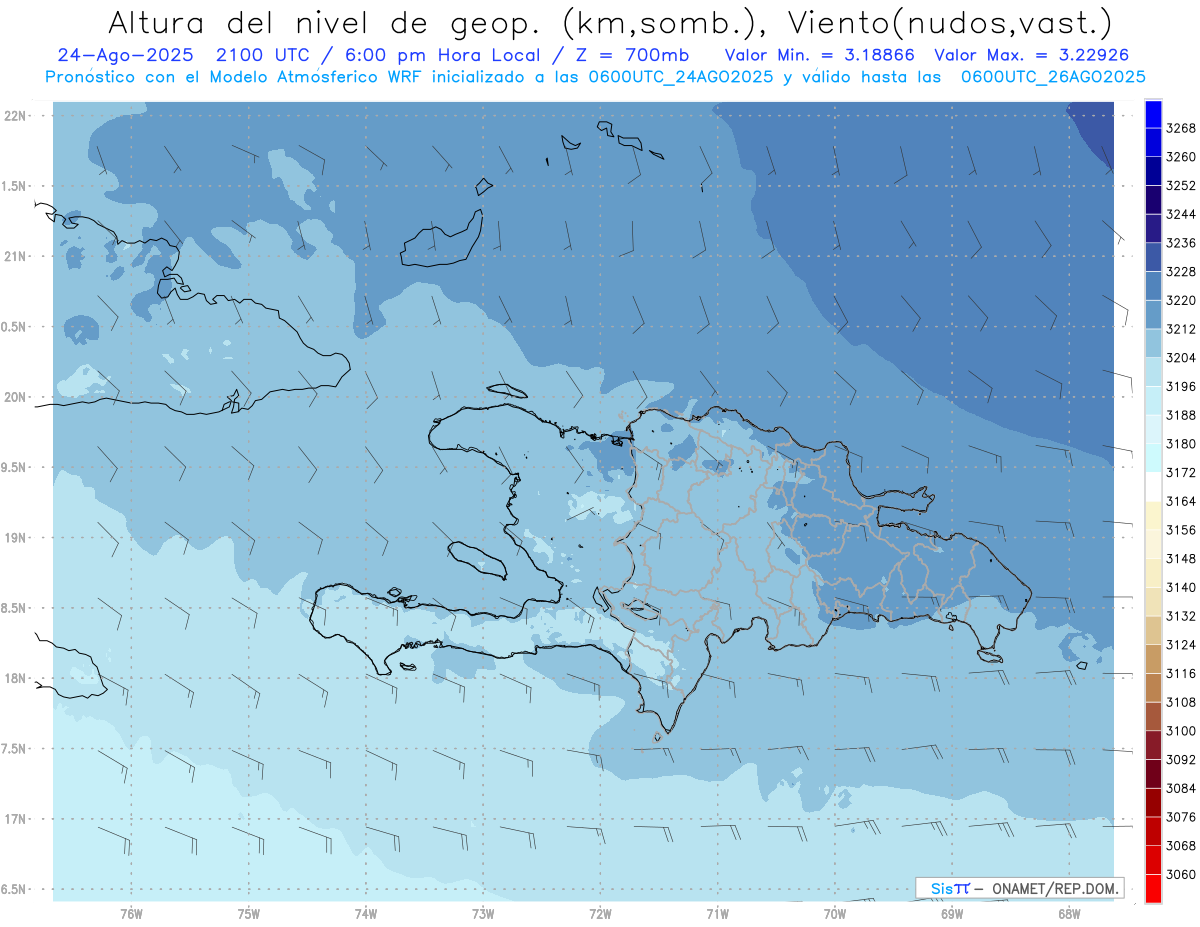Click the '17N' latitude axis label

(x=15, y=819)
